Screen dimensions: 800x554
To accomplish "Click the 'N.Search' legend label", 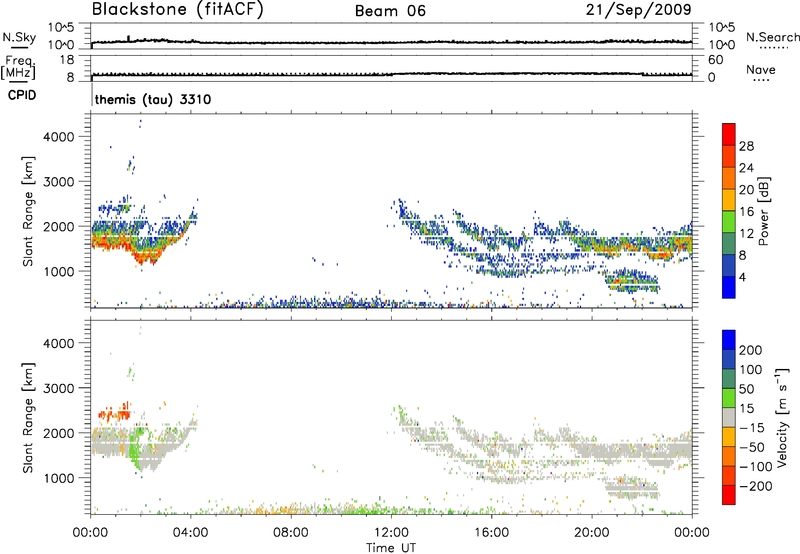I will (x=772, y=37).
